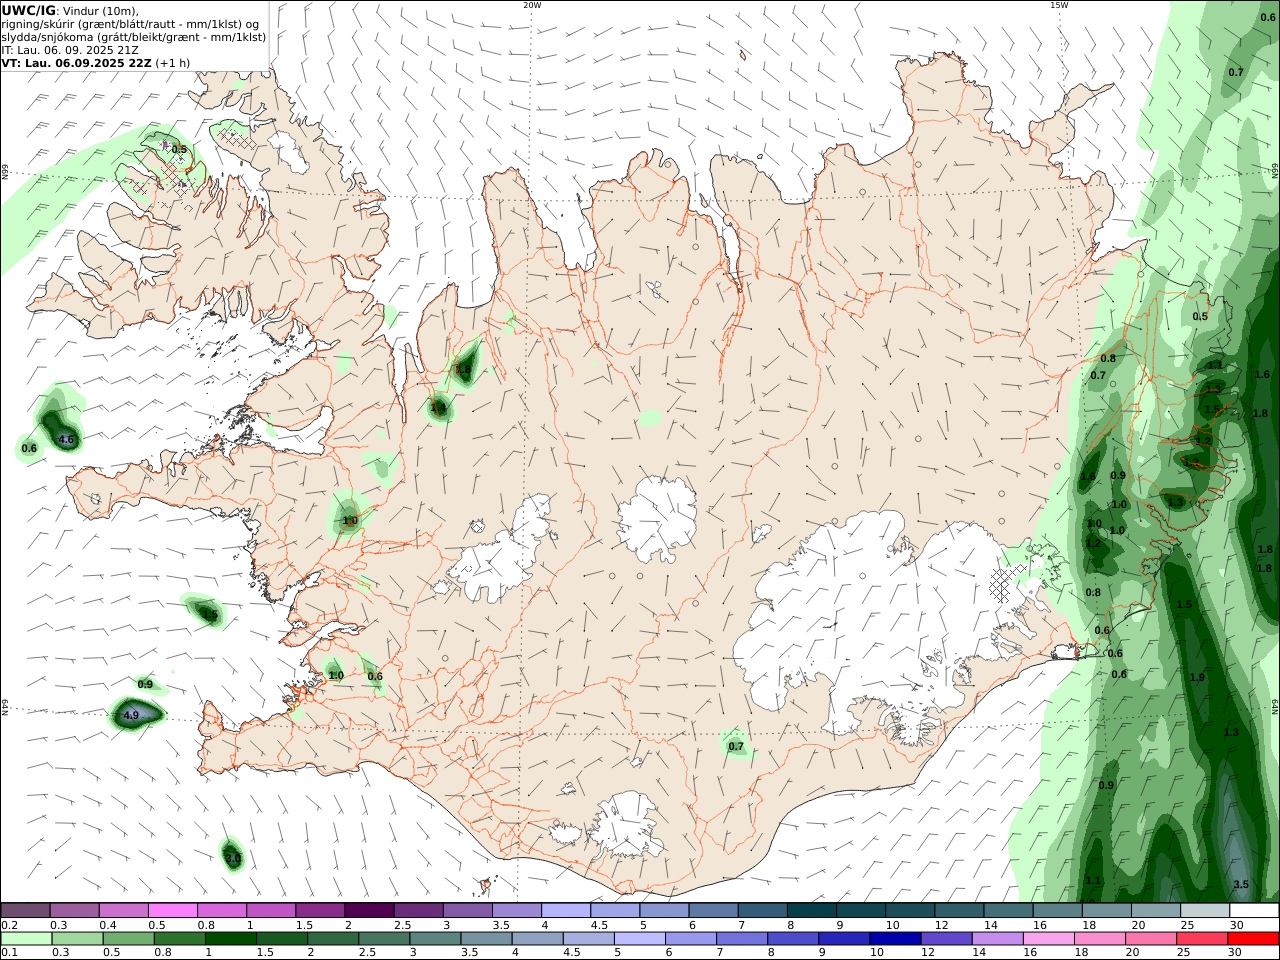
Task: Click the 0.1 label in the rain legend
Action: click(8, 953)
